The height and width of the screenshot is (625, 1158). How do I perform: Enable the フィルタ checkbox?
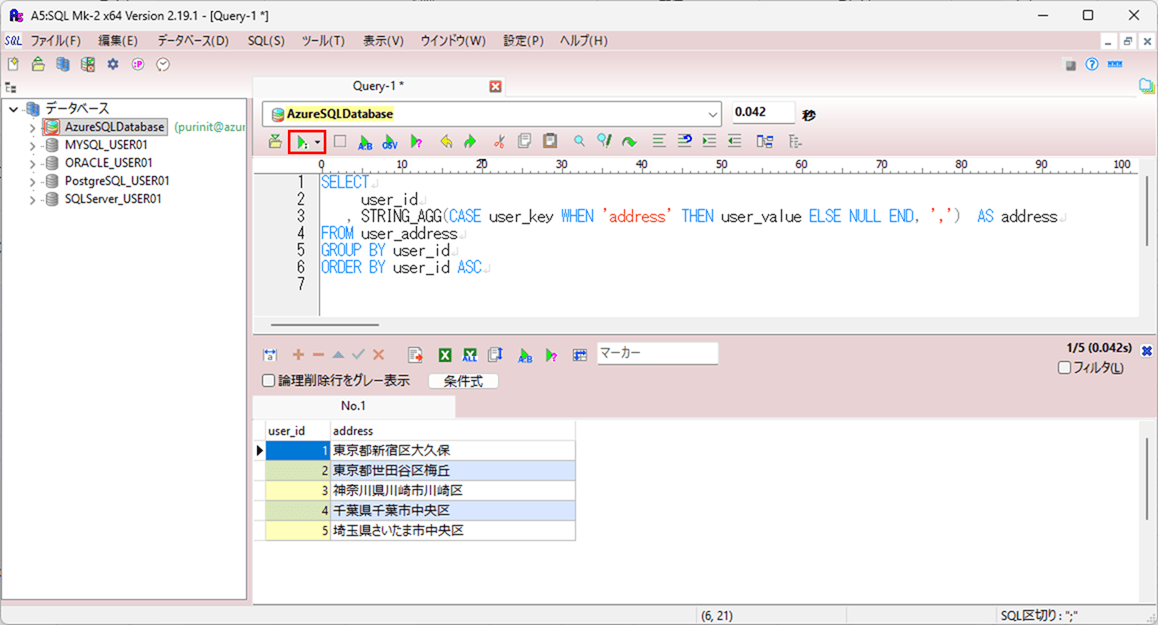point(1064,368)
